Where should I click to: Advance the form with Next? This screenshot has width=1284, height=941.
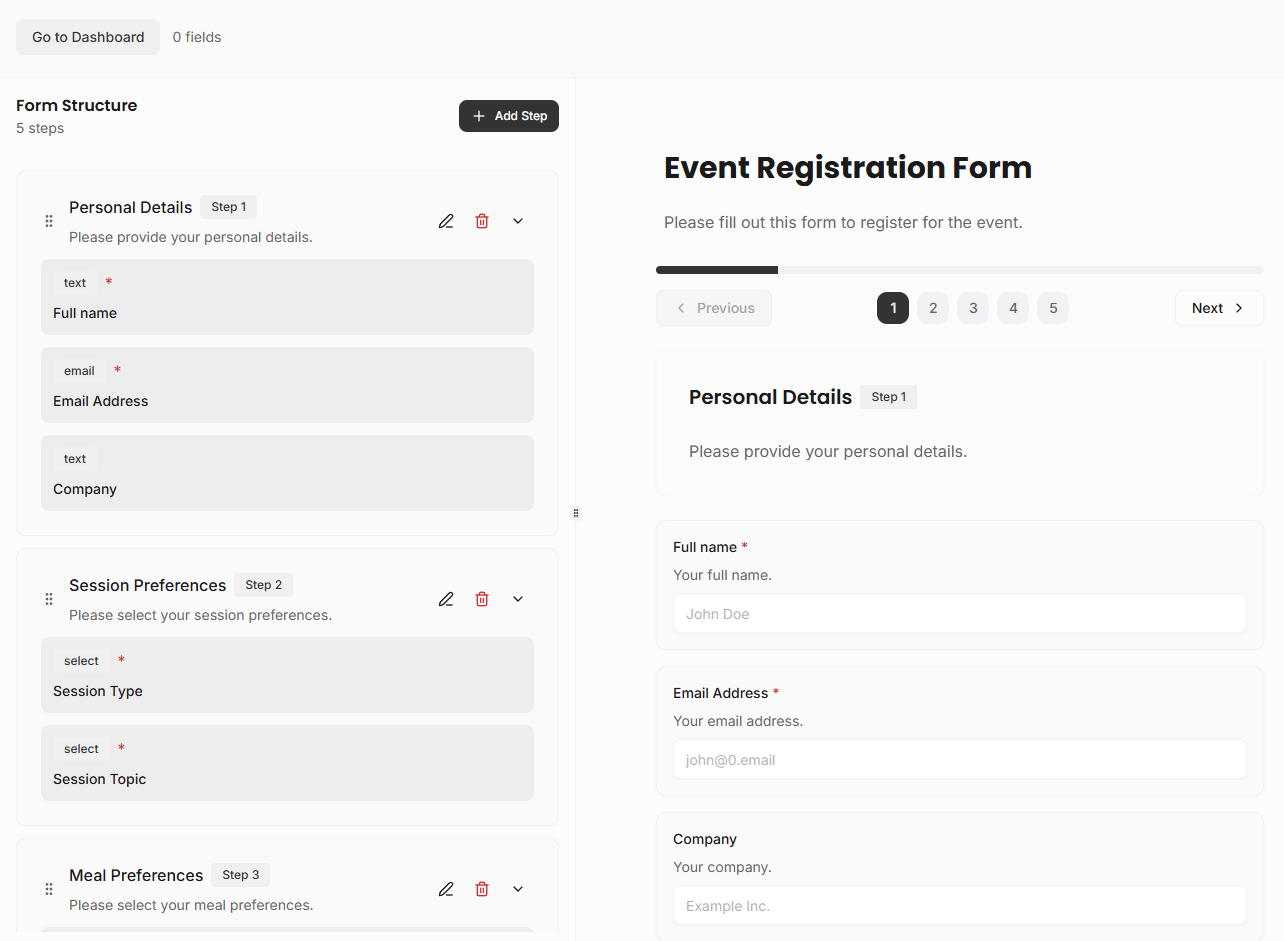1218,308
